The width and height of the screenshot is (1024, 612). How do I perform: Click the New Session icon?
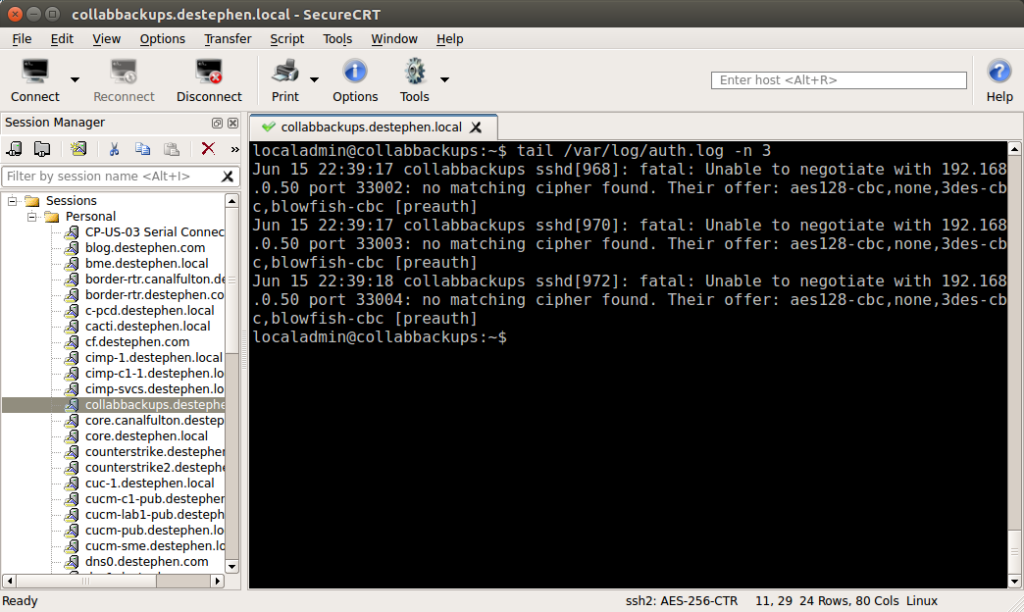[78, 149]
